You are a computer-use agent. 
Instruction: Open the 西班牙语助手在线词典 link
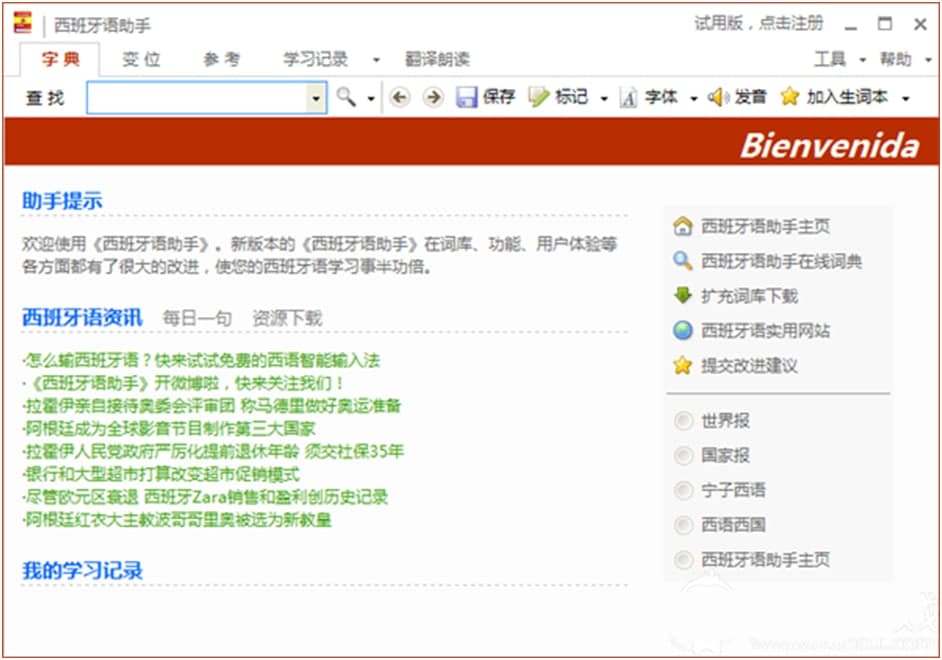[x=782, y=261]
